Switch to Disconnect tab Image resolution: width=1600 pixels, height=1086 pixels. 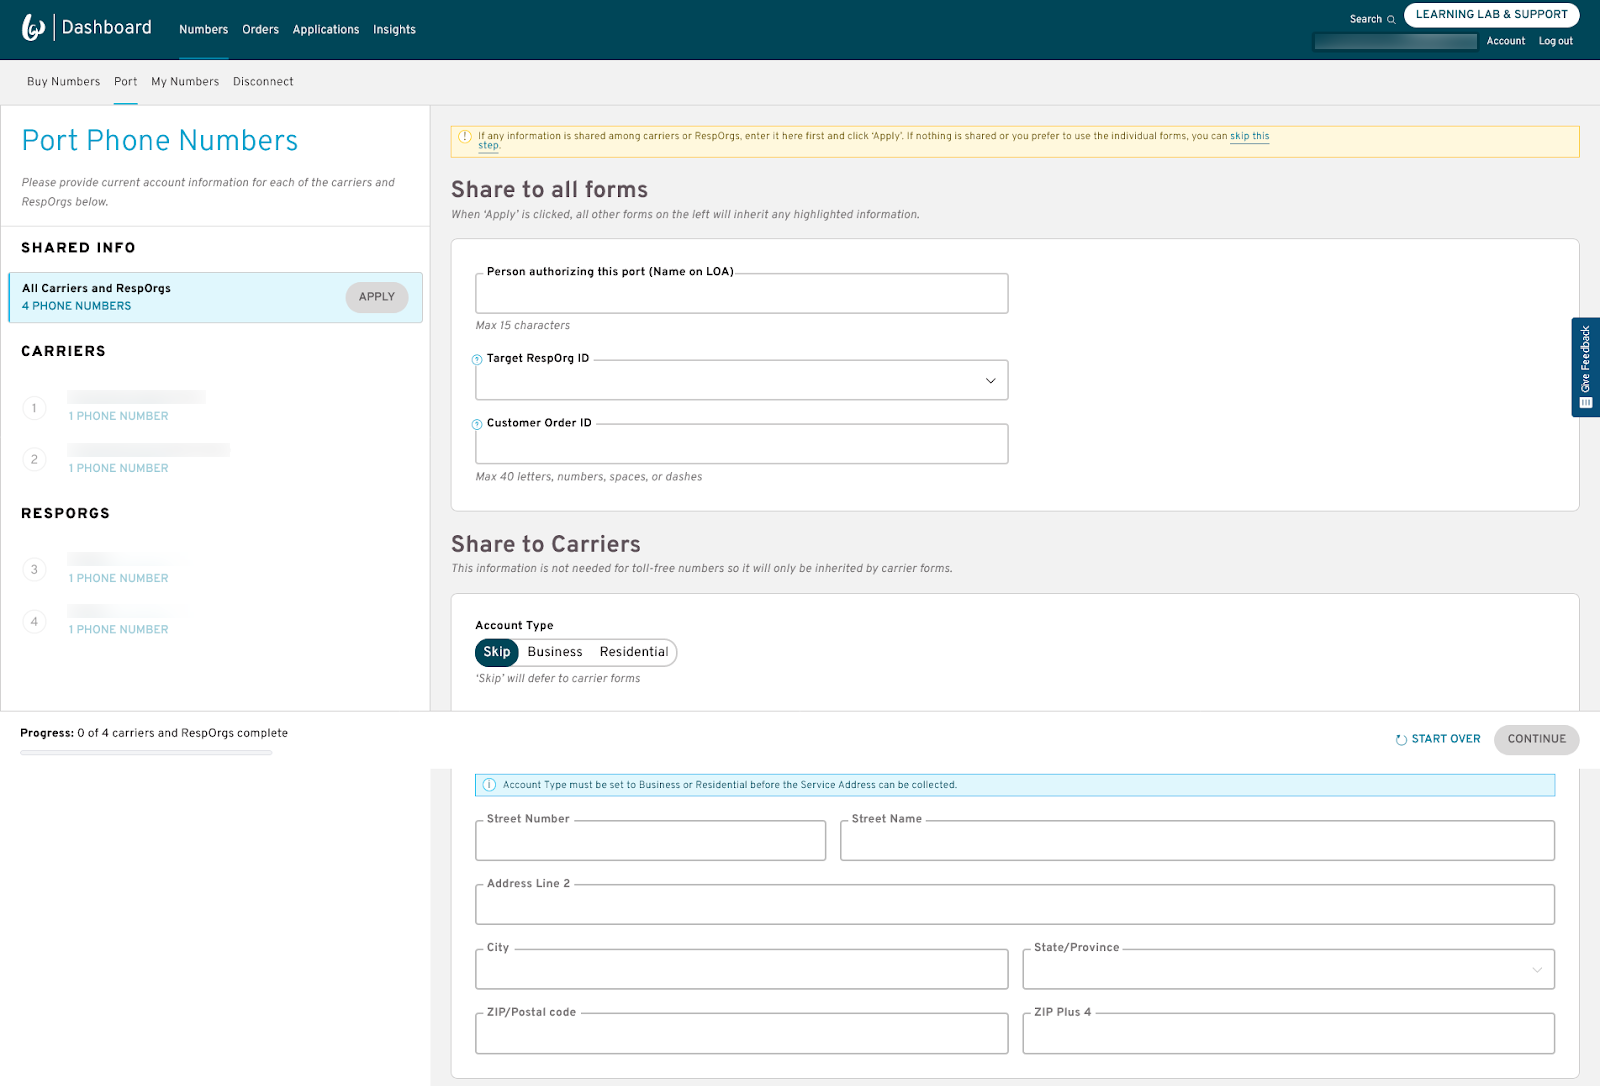[x=263, y=82]
